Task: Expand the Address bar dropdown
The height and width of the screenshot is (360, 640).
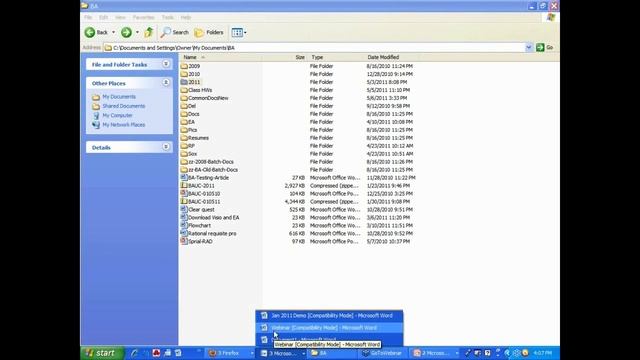Action: [529, 47]
